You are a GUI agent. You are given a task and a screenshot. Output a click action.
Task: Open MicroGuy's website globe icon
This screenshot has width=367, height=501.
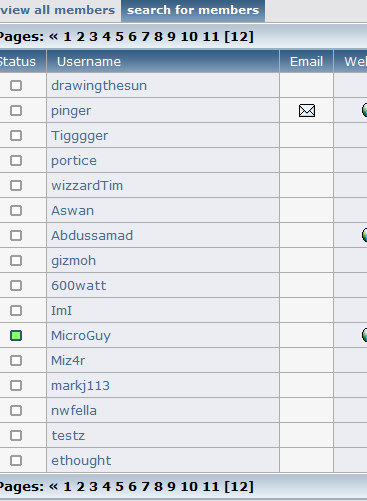364,335
